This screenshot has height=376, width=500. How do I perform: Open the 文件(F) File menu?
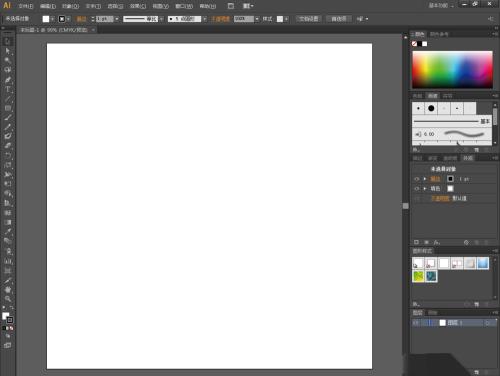click(26, 6)
